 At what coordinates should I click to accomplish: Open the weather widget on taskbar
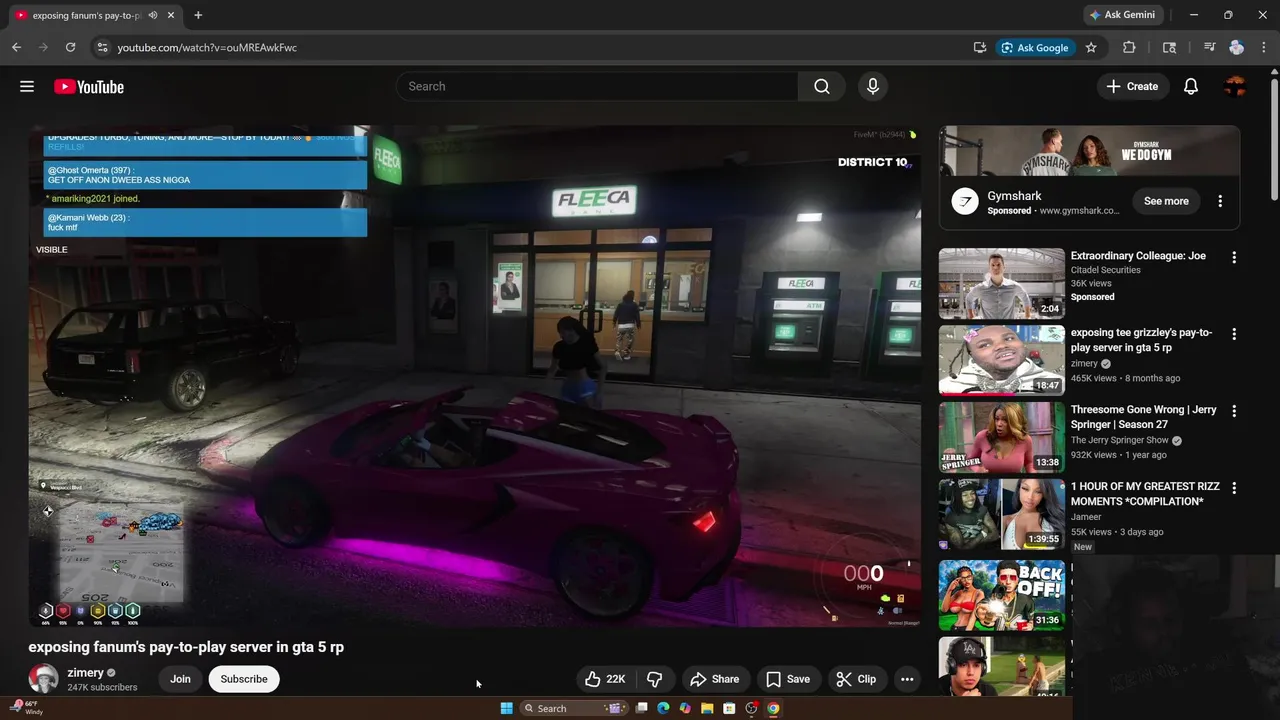[27, 708]
